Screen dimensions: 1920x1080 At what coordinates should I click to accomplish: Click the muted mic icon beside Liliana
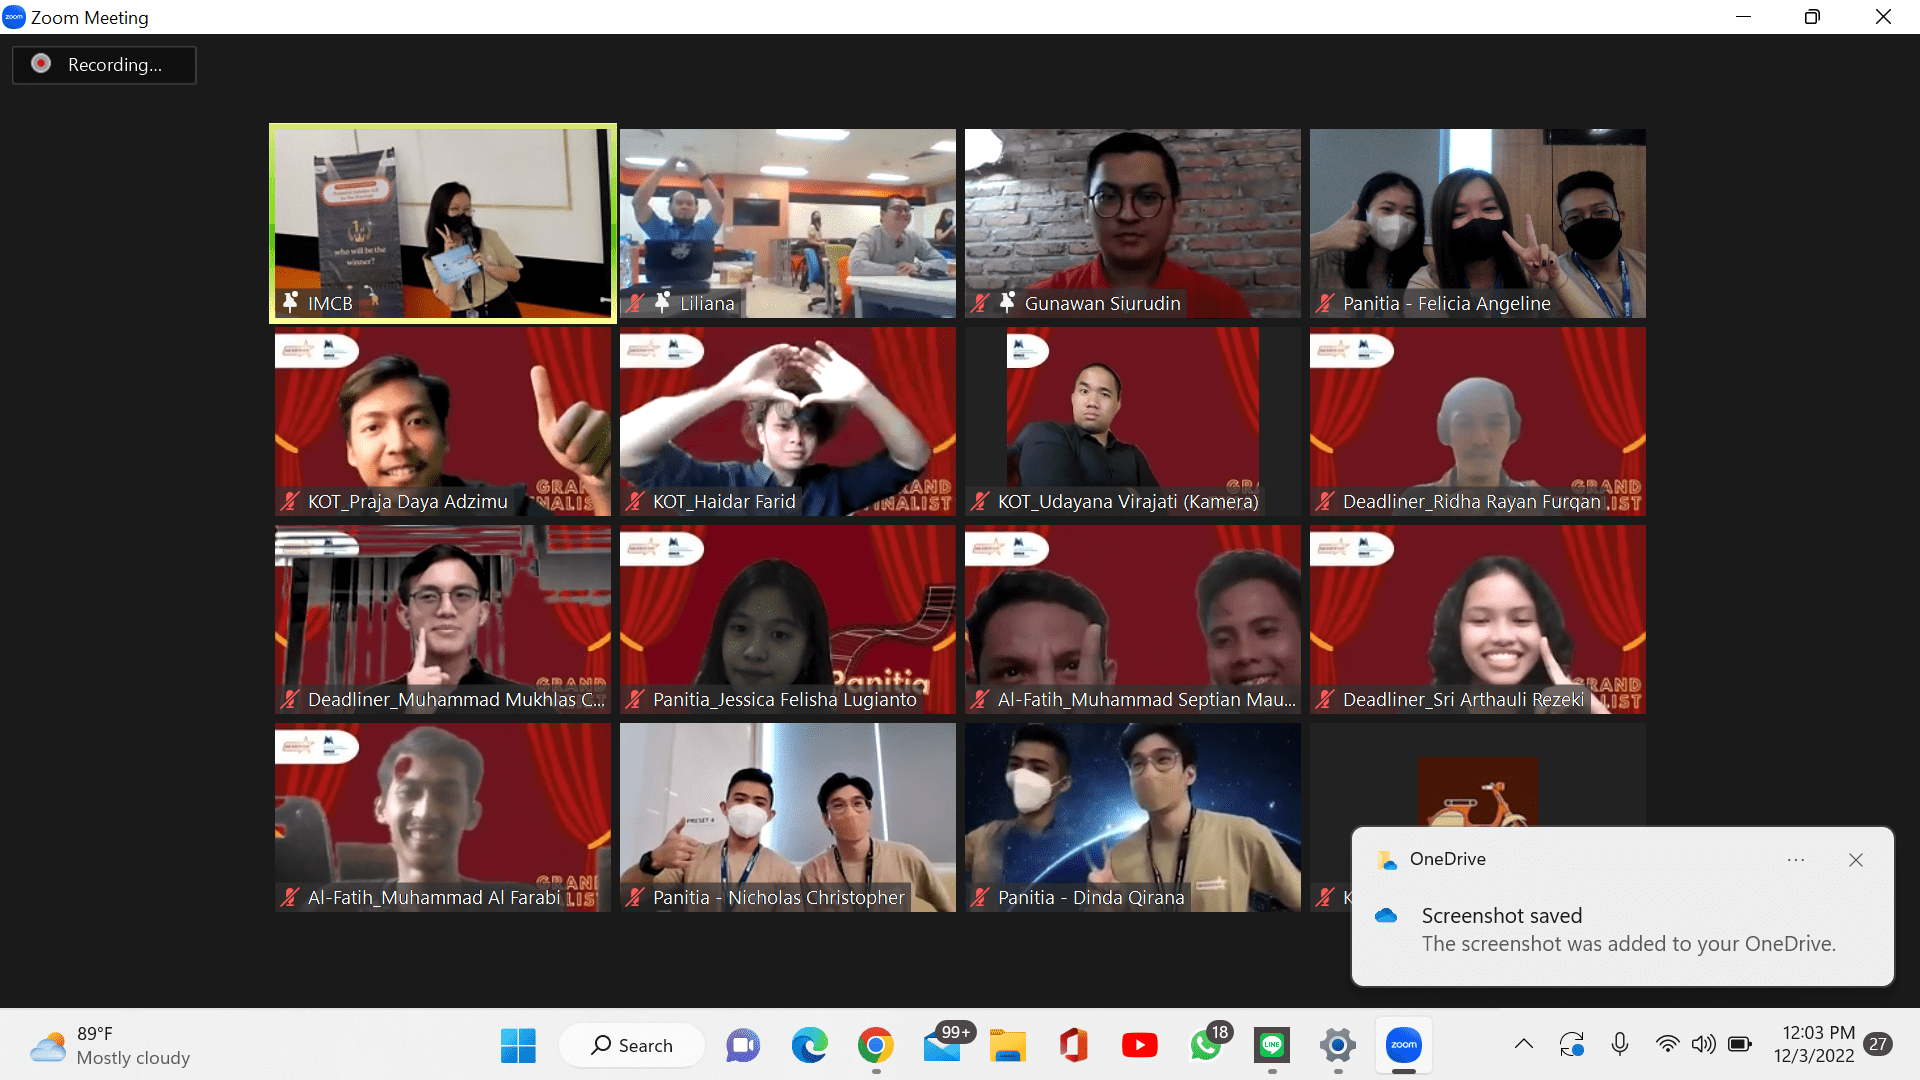coord(635,302)
